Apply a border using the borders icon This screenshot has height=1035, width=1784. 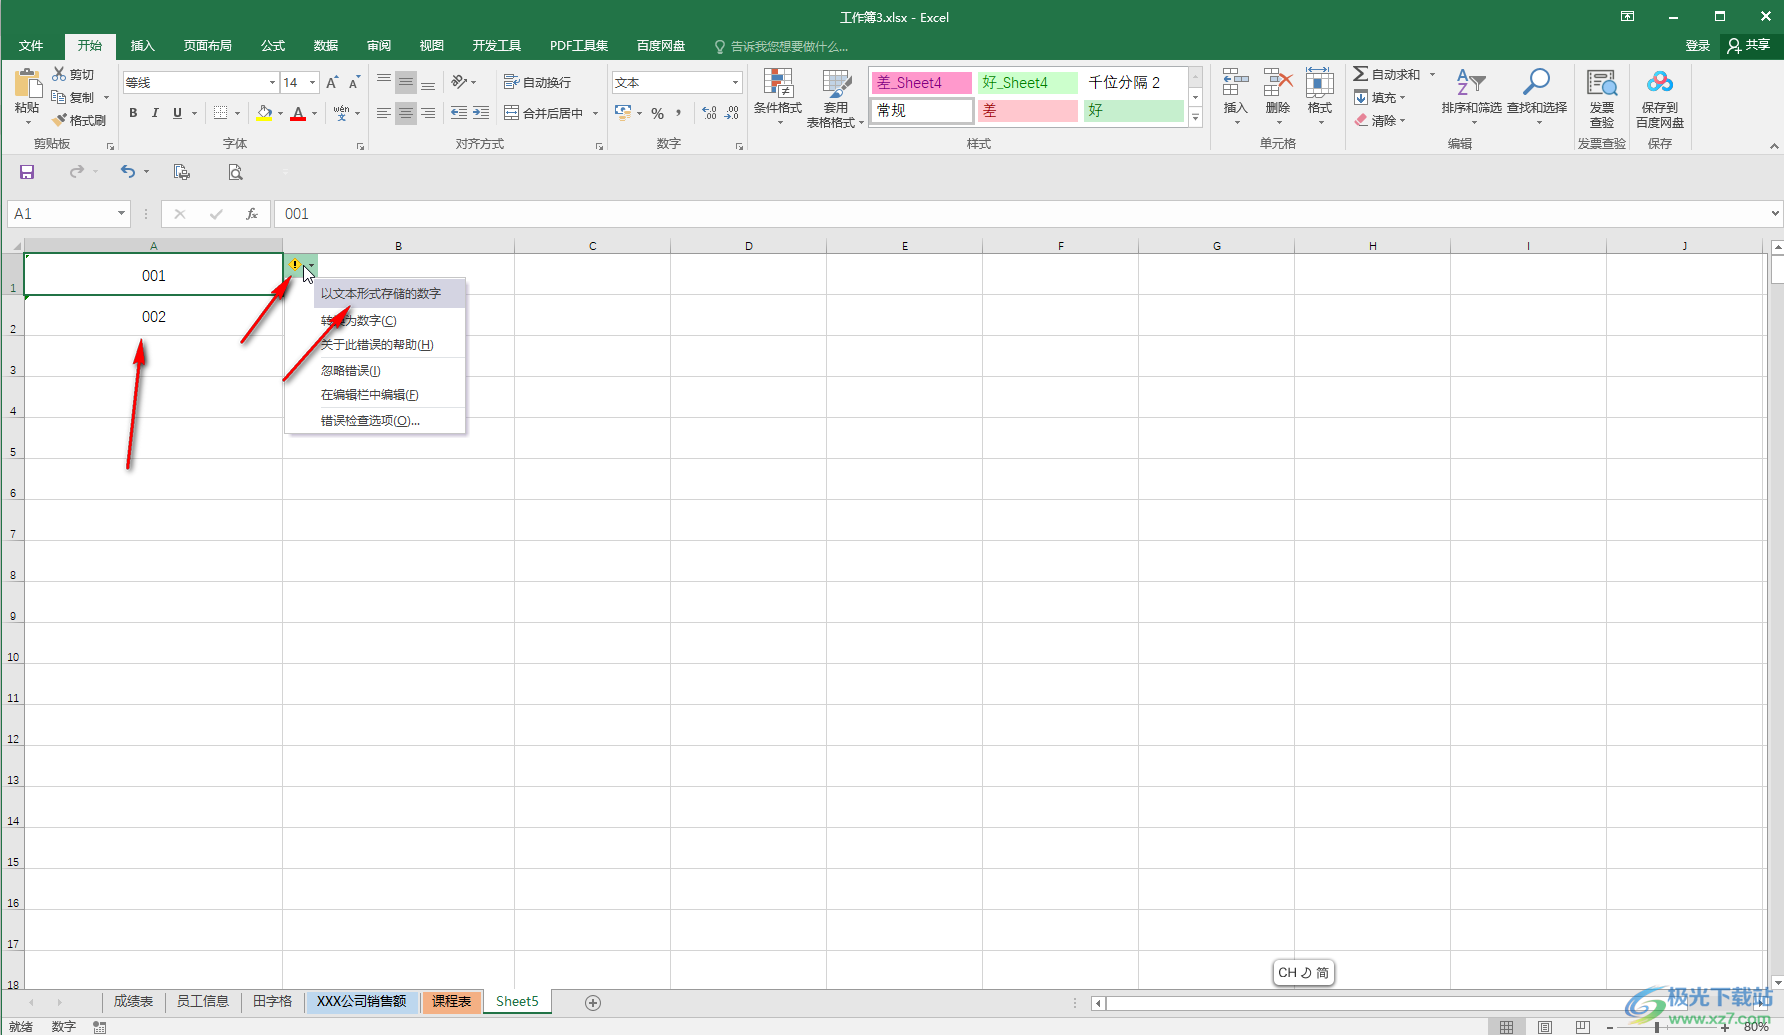[221, 113]
